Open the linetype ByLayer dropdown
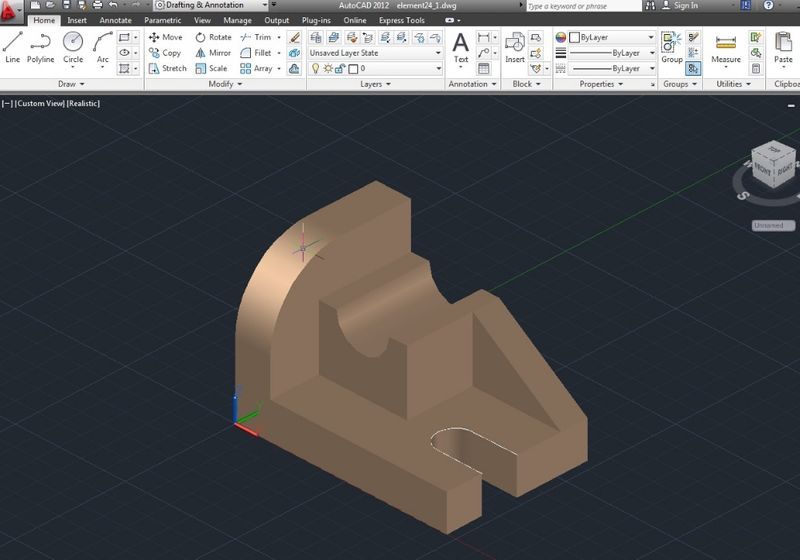Image resolution: width=800 pixels, height=560 pixels. 611,68
